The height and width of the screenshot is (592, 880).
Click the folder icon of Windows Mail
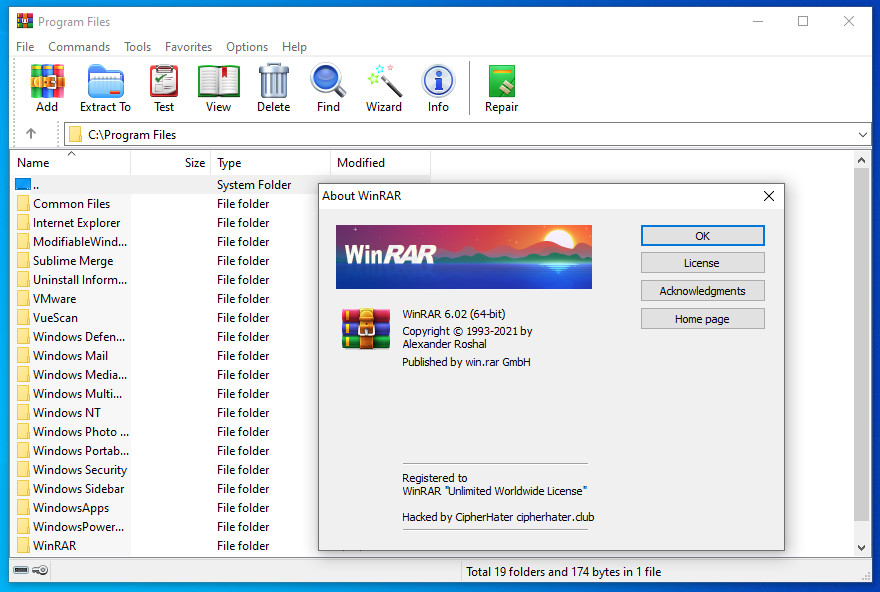pyautogui.click(x=23, y=355)
